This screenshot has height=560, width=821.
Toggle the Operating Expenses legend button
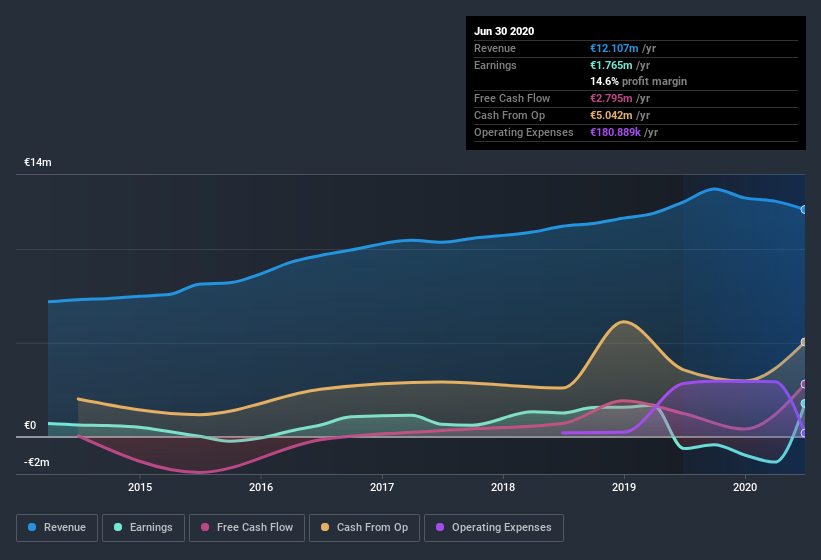tap(494, 528)
